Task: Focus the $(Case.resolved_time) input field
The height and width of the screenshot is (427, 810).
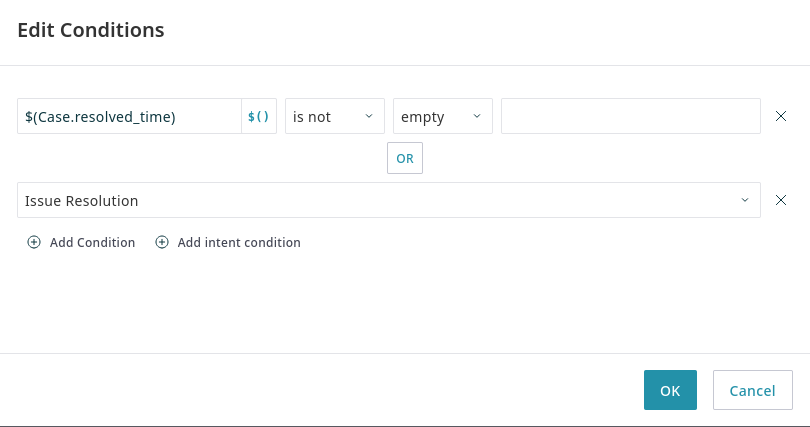Action: pos(129,116)
